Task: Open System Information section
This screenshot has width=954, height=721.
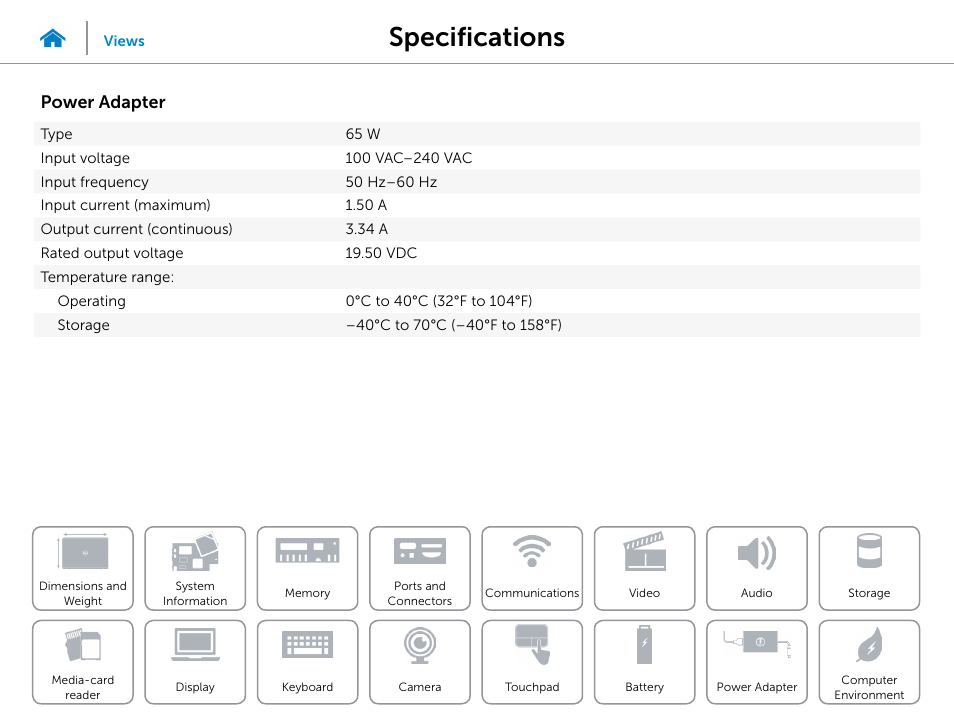Action: coord(195,568)
